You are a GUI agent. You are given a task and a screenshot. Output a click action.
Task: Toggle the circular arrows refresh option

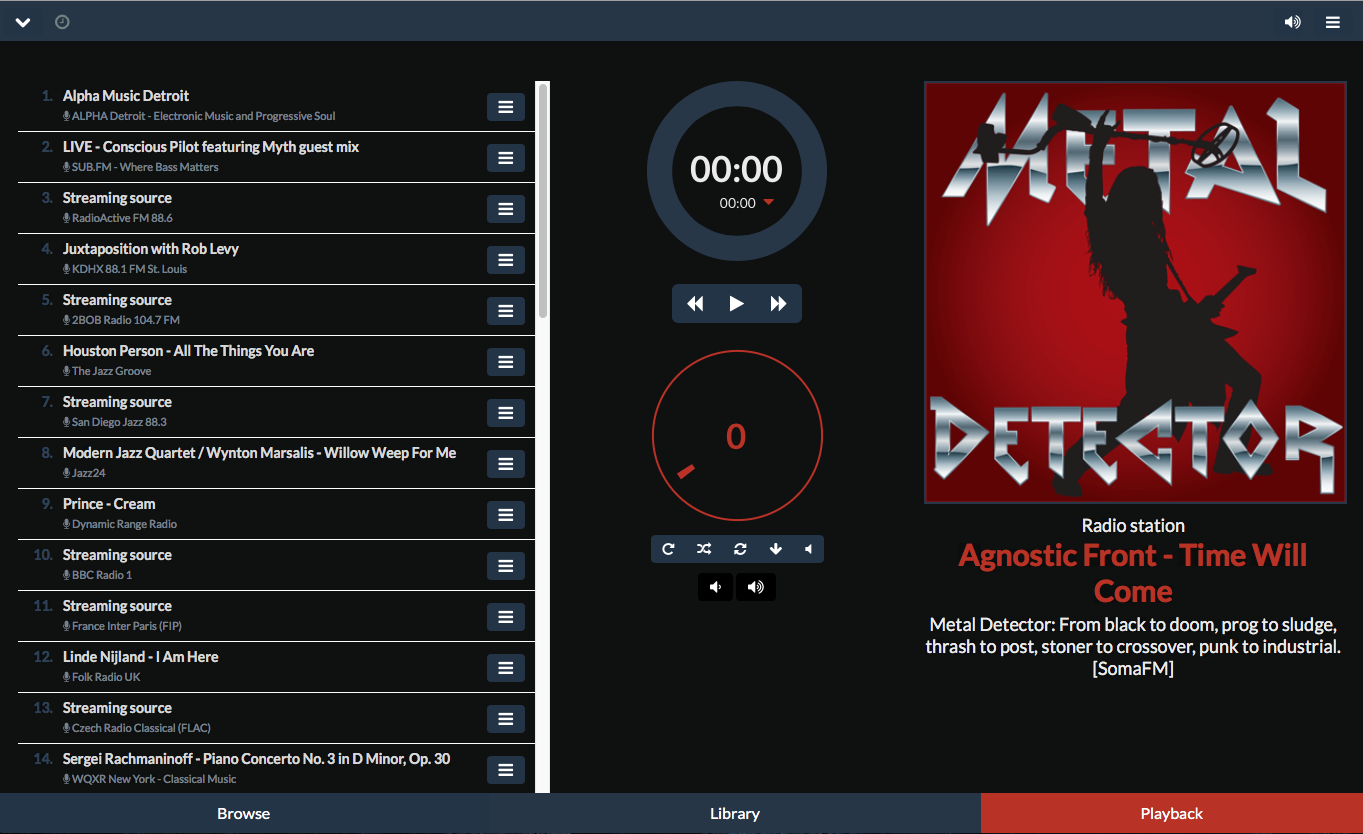coord(740,549)
